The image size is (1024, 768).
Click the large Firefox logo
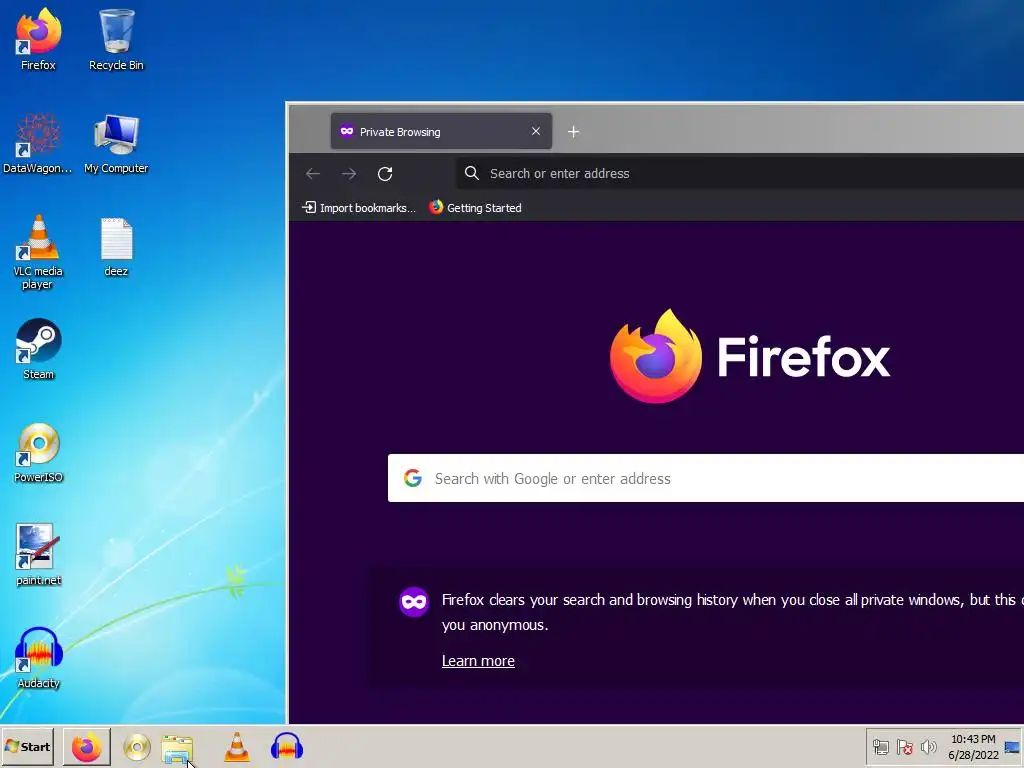pyautogui.click(x=656, y=356)
